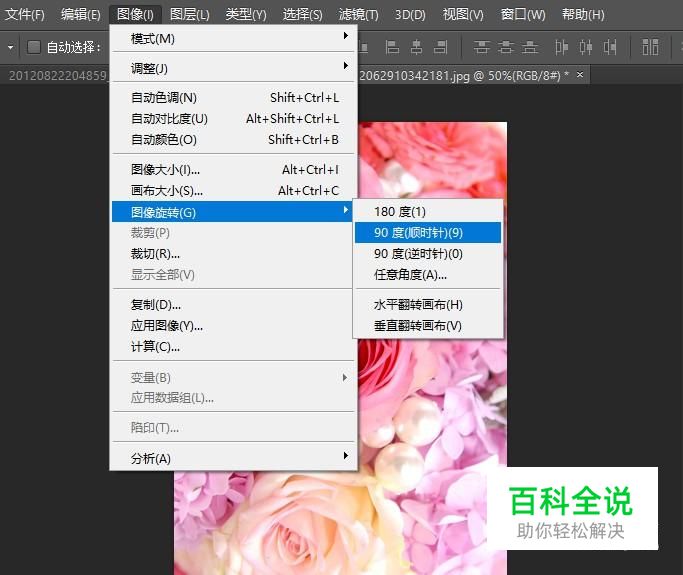Click the distribute top edges icon
The width and height of the screenshot is (683, 575).
[481, 47]
